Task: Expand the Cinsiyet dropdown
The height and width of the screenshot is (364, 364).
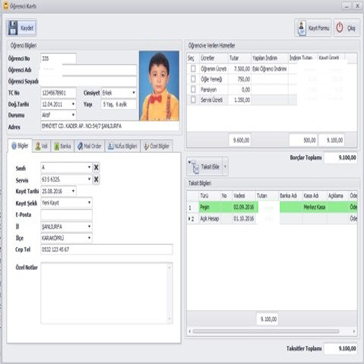Action: (x=134, y=93)
